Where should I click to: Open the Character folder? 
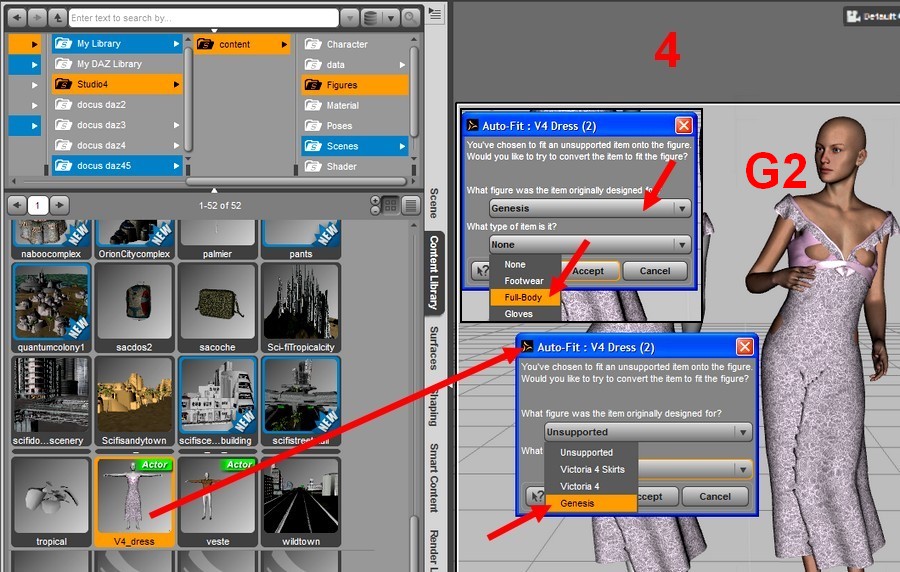(355, 44)
